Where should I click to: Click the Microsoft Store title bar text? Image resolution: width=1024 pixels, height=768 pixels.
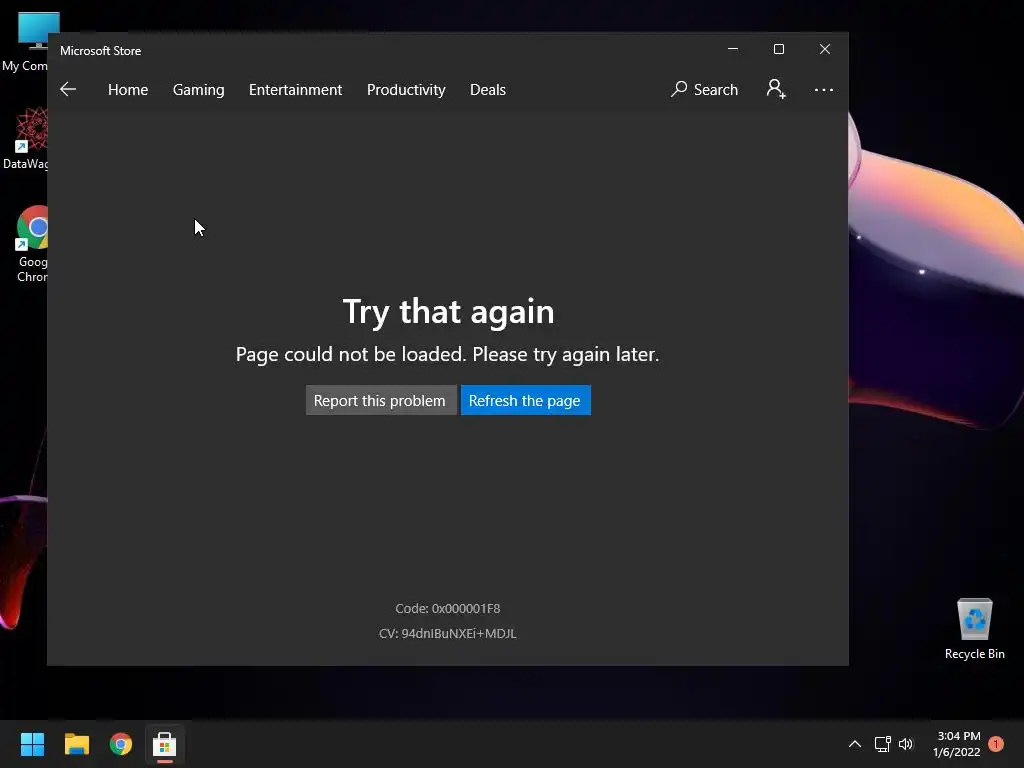click(x=101, y=50)
